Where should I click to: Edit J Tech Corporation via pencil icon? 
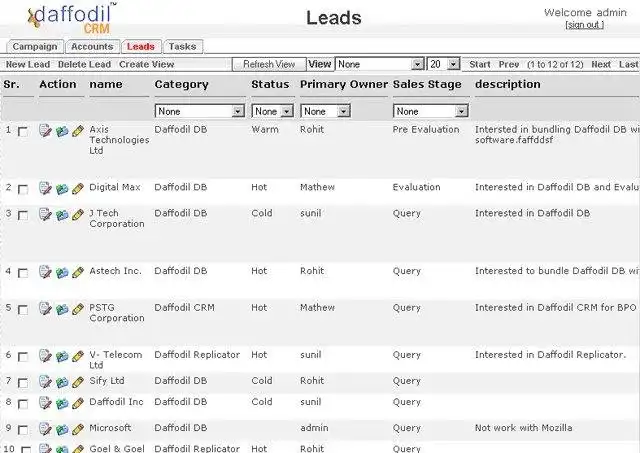point(78,215)
